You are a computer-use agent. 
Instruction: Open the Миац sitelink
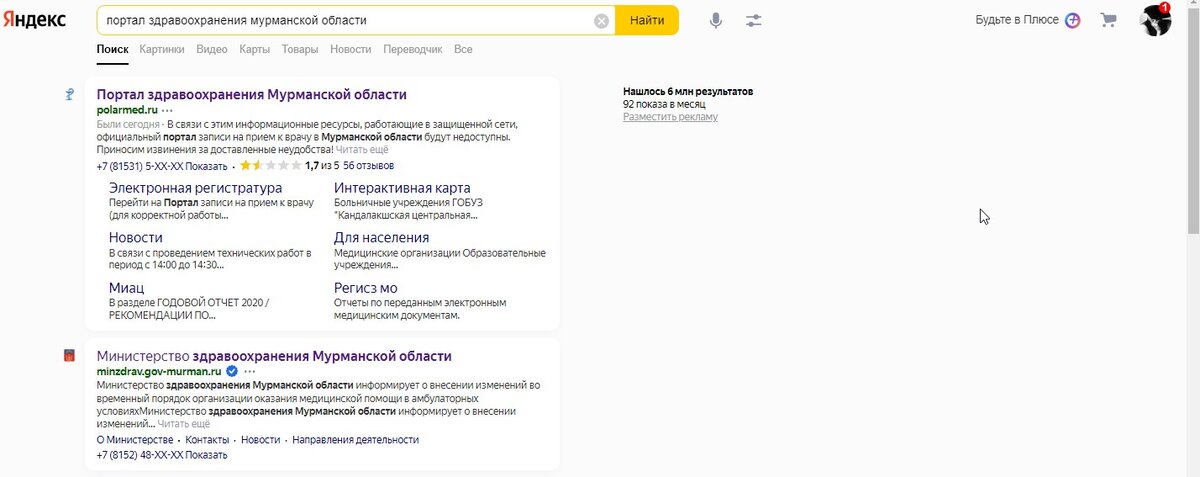[127, 288]
